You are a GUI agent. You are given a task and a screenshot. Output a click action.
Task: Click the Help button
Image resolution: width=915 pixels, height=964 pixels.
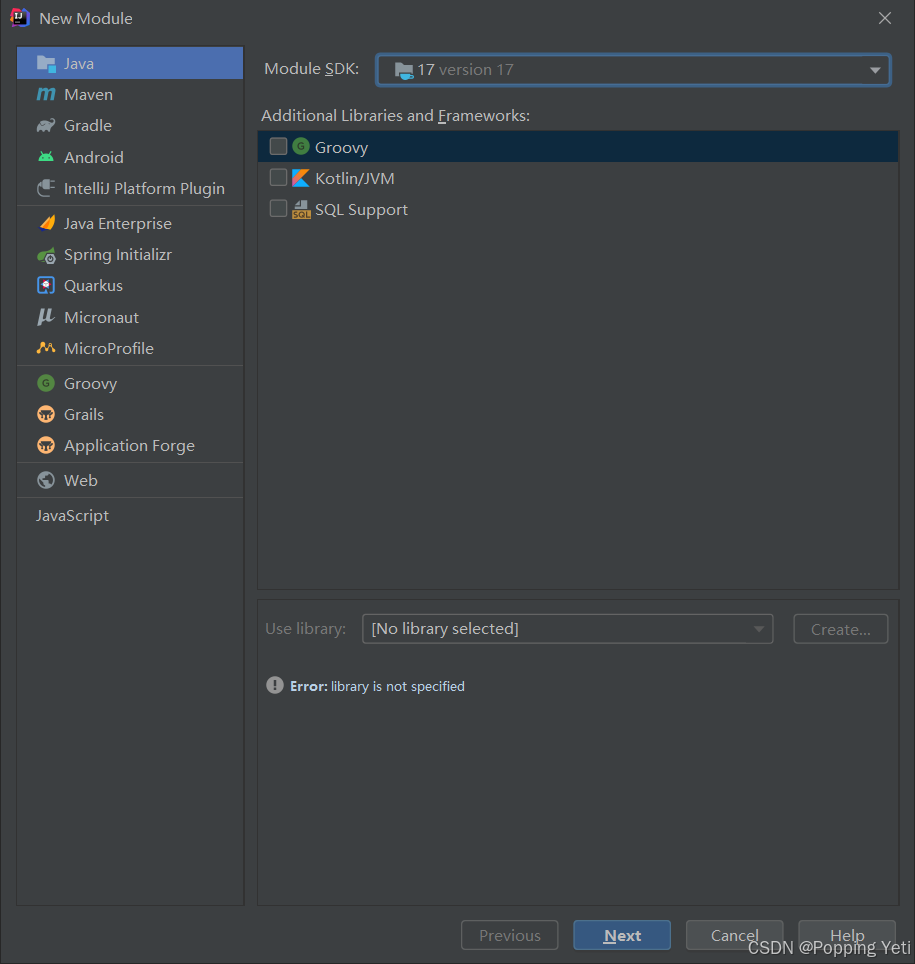(847, 935)
